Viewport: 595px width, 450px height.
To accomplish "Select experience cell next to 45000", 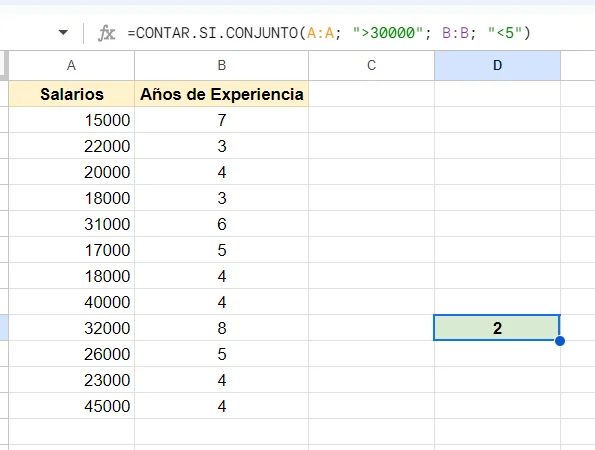I will (222, 406).
